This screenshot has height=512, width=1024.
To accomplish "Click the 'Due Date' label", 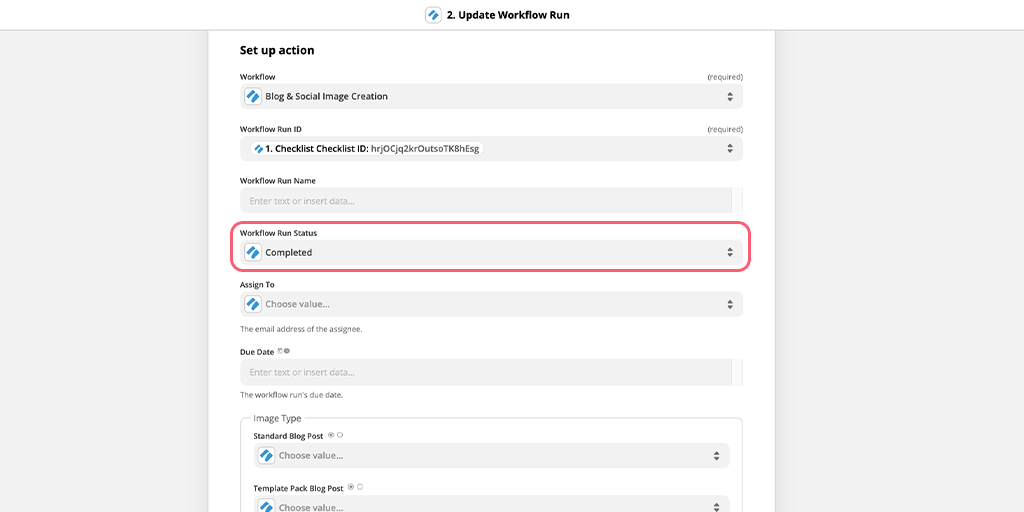I will (257, 351).
